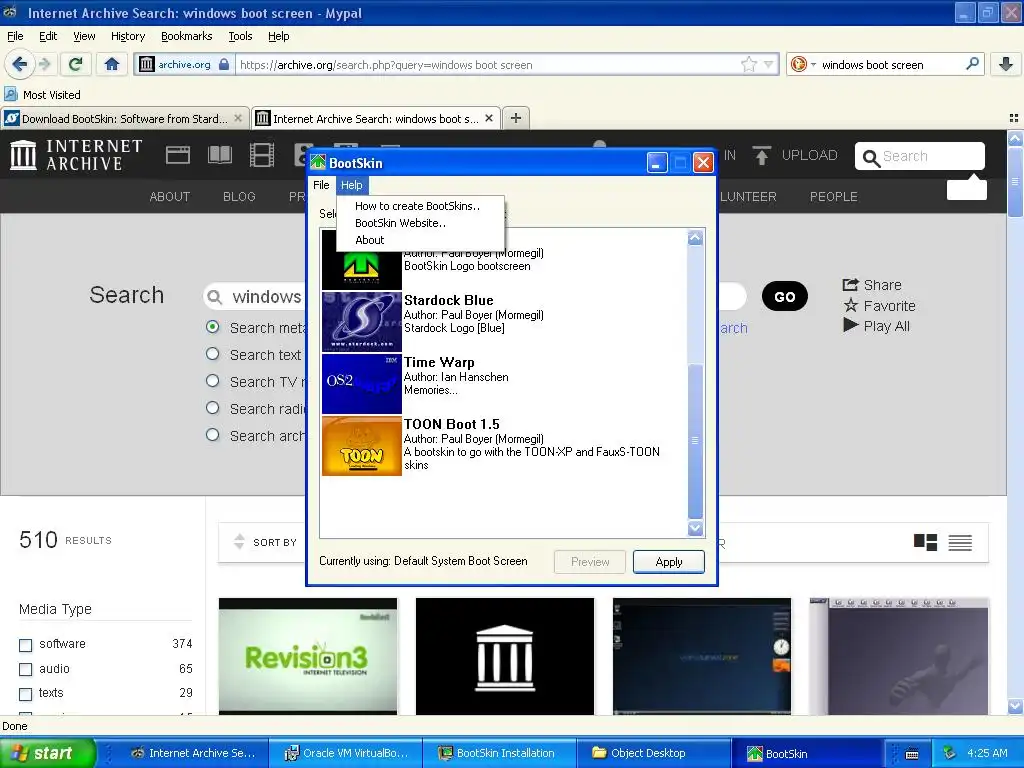
Task: Open the ABOUT link in Archive nav
Action: (170, 197)
